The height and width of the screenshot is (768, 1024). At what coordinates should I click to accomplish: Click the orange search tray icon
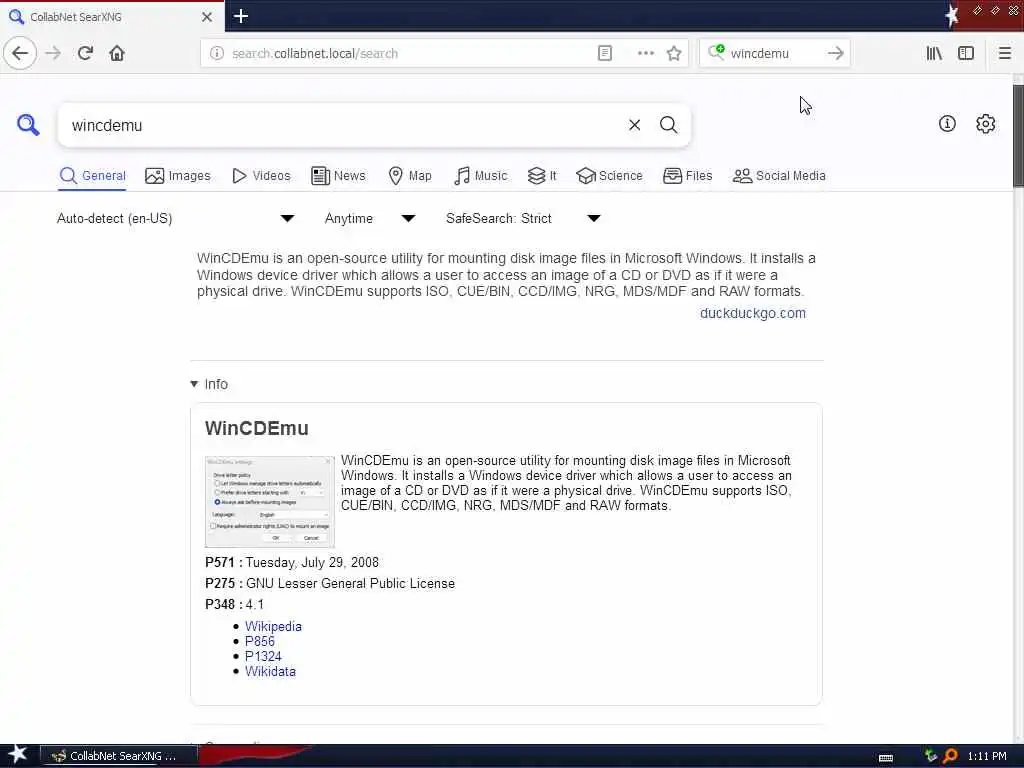tap(950, 756)
